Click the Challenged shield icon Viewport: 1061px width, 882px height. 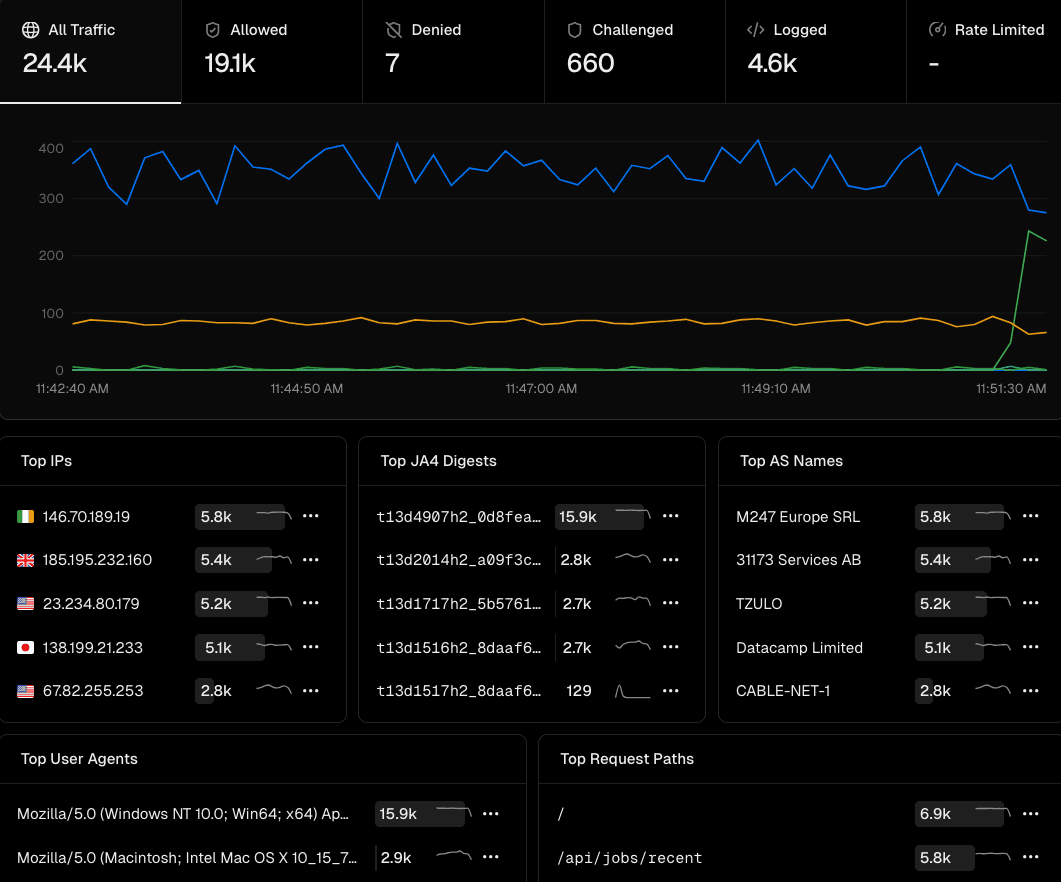click(573, 30)
